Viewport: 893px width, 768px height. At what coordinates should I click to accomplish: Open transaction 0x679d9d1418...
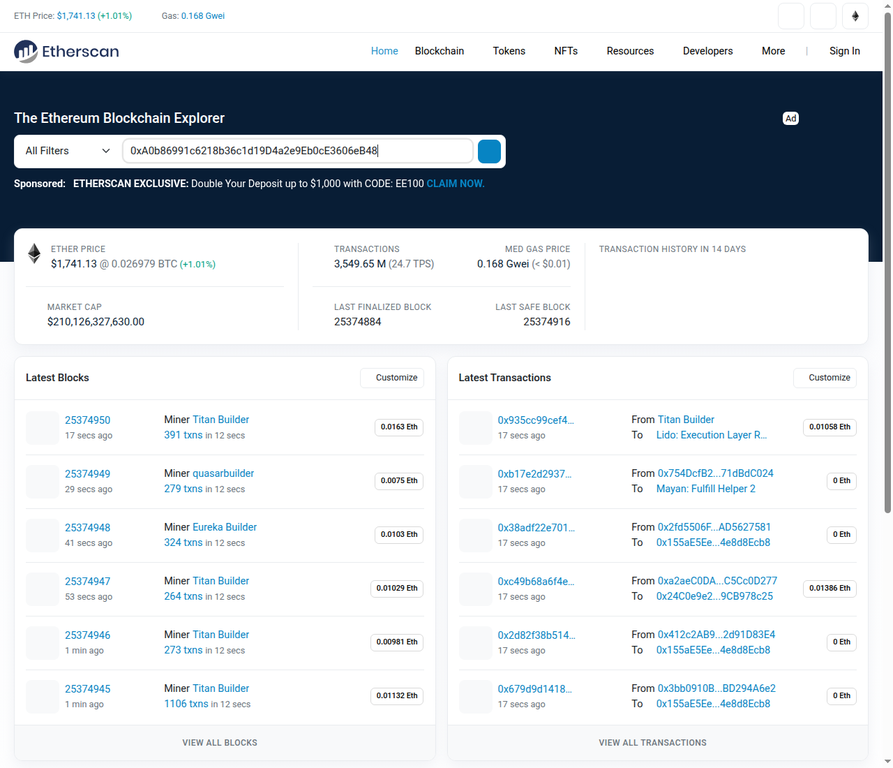[x=535, y=689]
